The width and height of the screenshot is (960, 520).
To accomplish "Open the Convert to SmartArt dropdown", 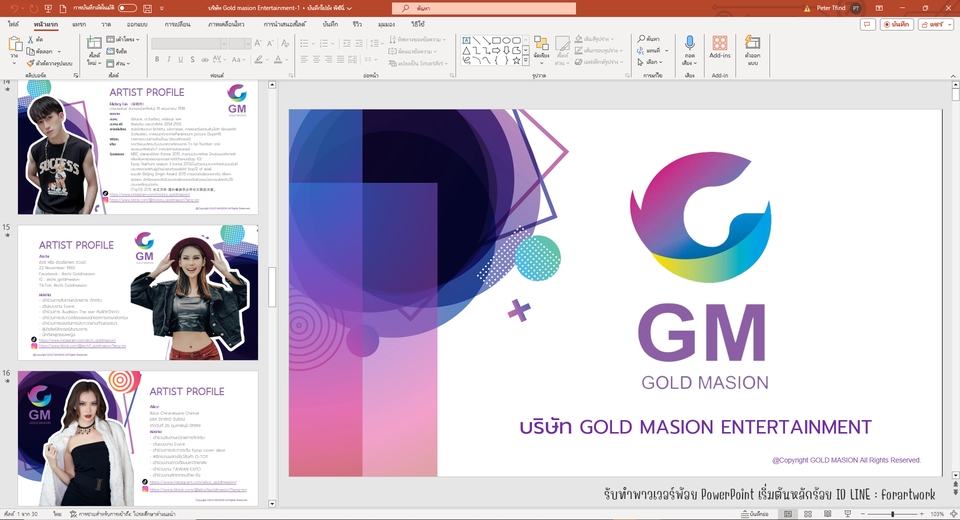I will pyautogui.click(x=419, y=63).
